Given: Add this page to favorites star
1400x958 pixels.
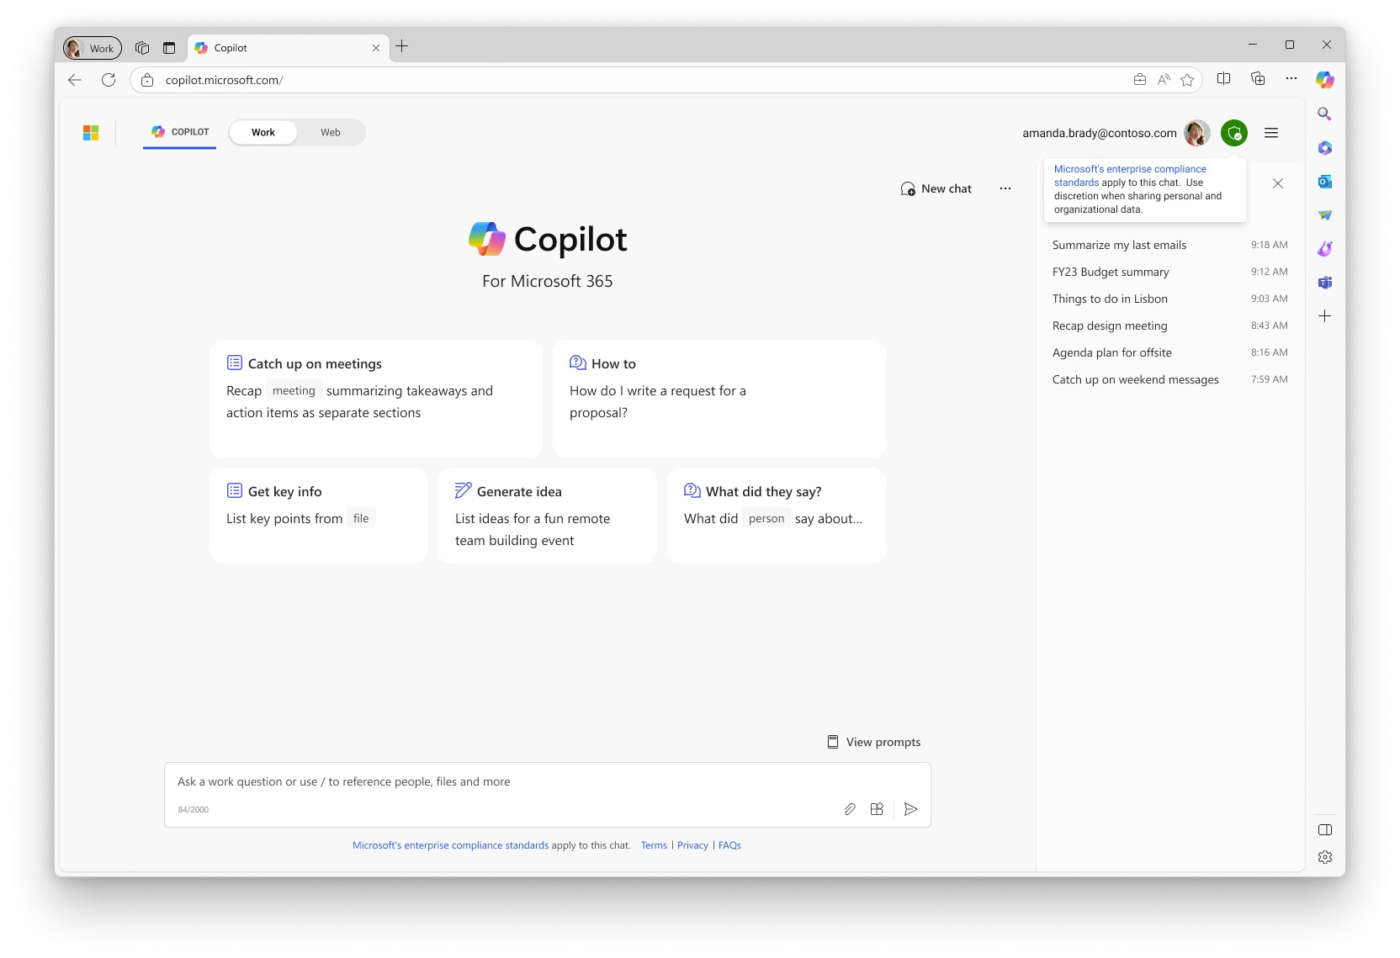Looking at the screenshot, I should 1187,80.
